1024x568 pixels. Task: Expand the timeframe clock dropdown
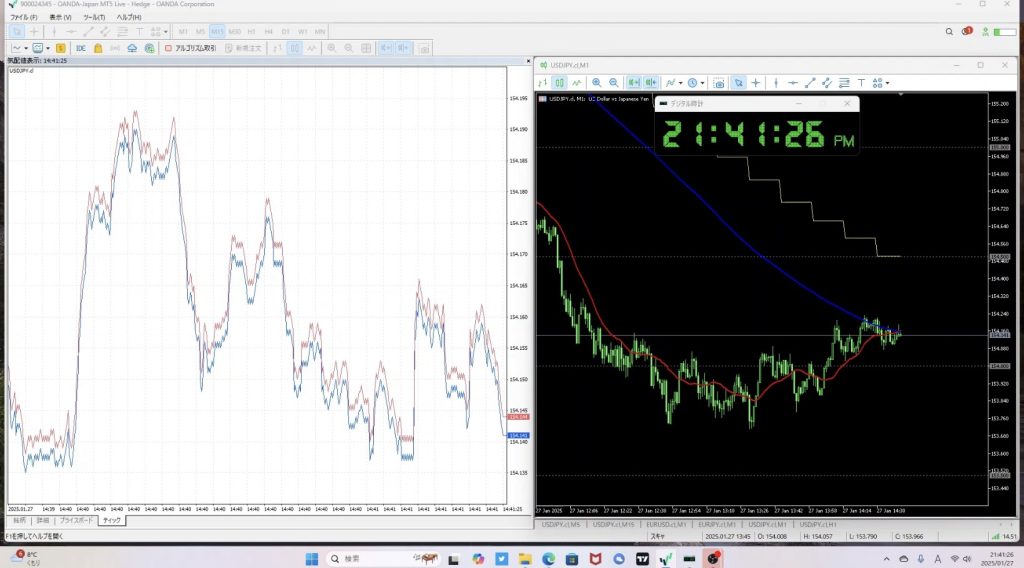click(x=696, y=83)
